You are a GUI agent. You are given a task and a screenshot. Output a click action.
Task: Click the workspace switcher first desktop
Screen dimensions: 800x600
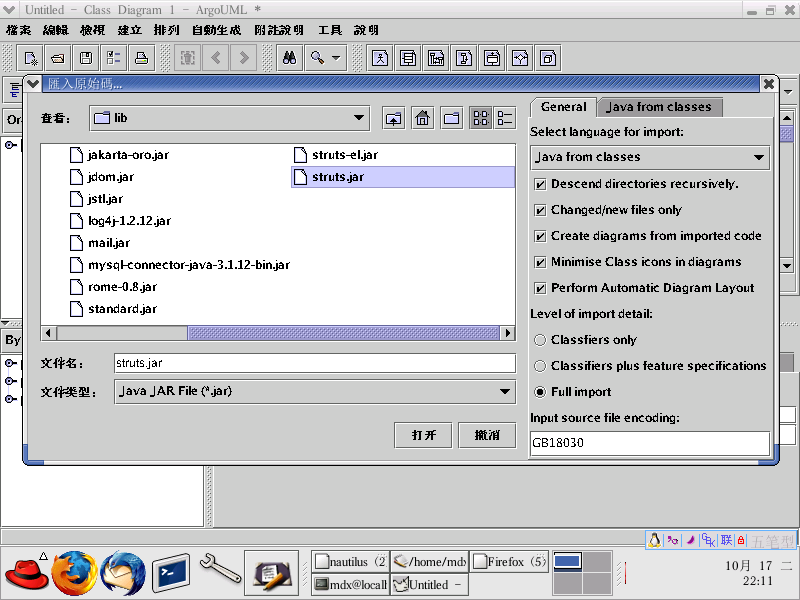pyautogui.click(x=567, y=562)
